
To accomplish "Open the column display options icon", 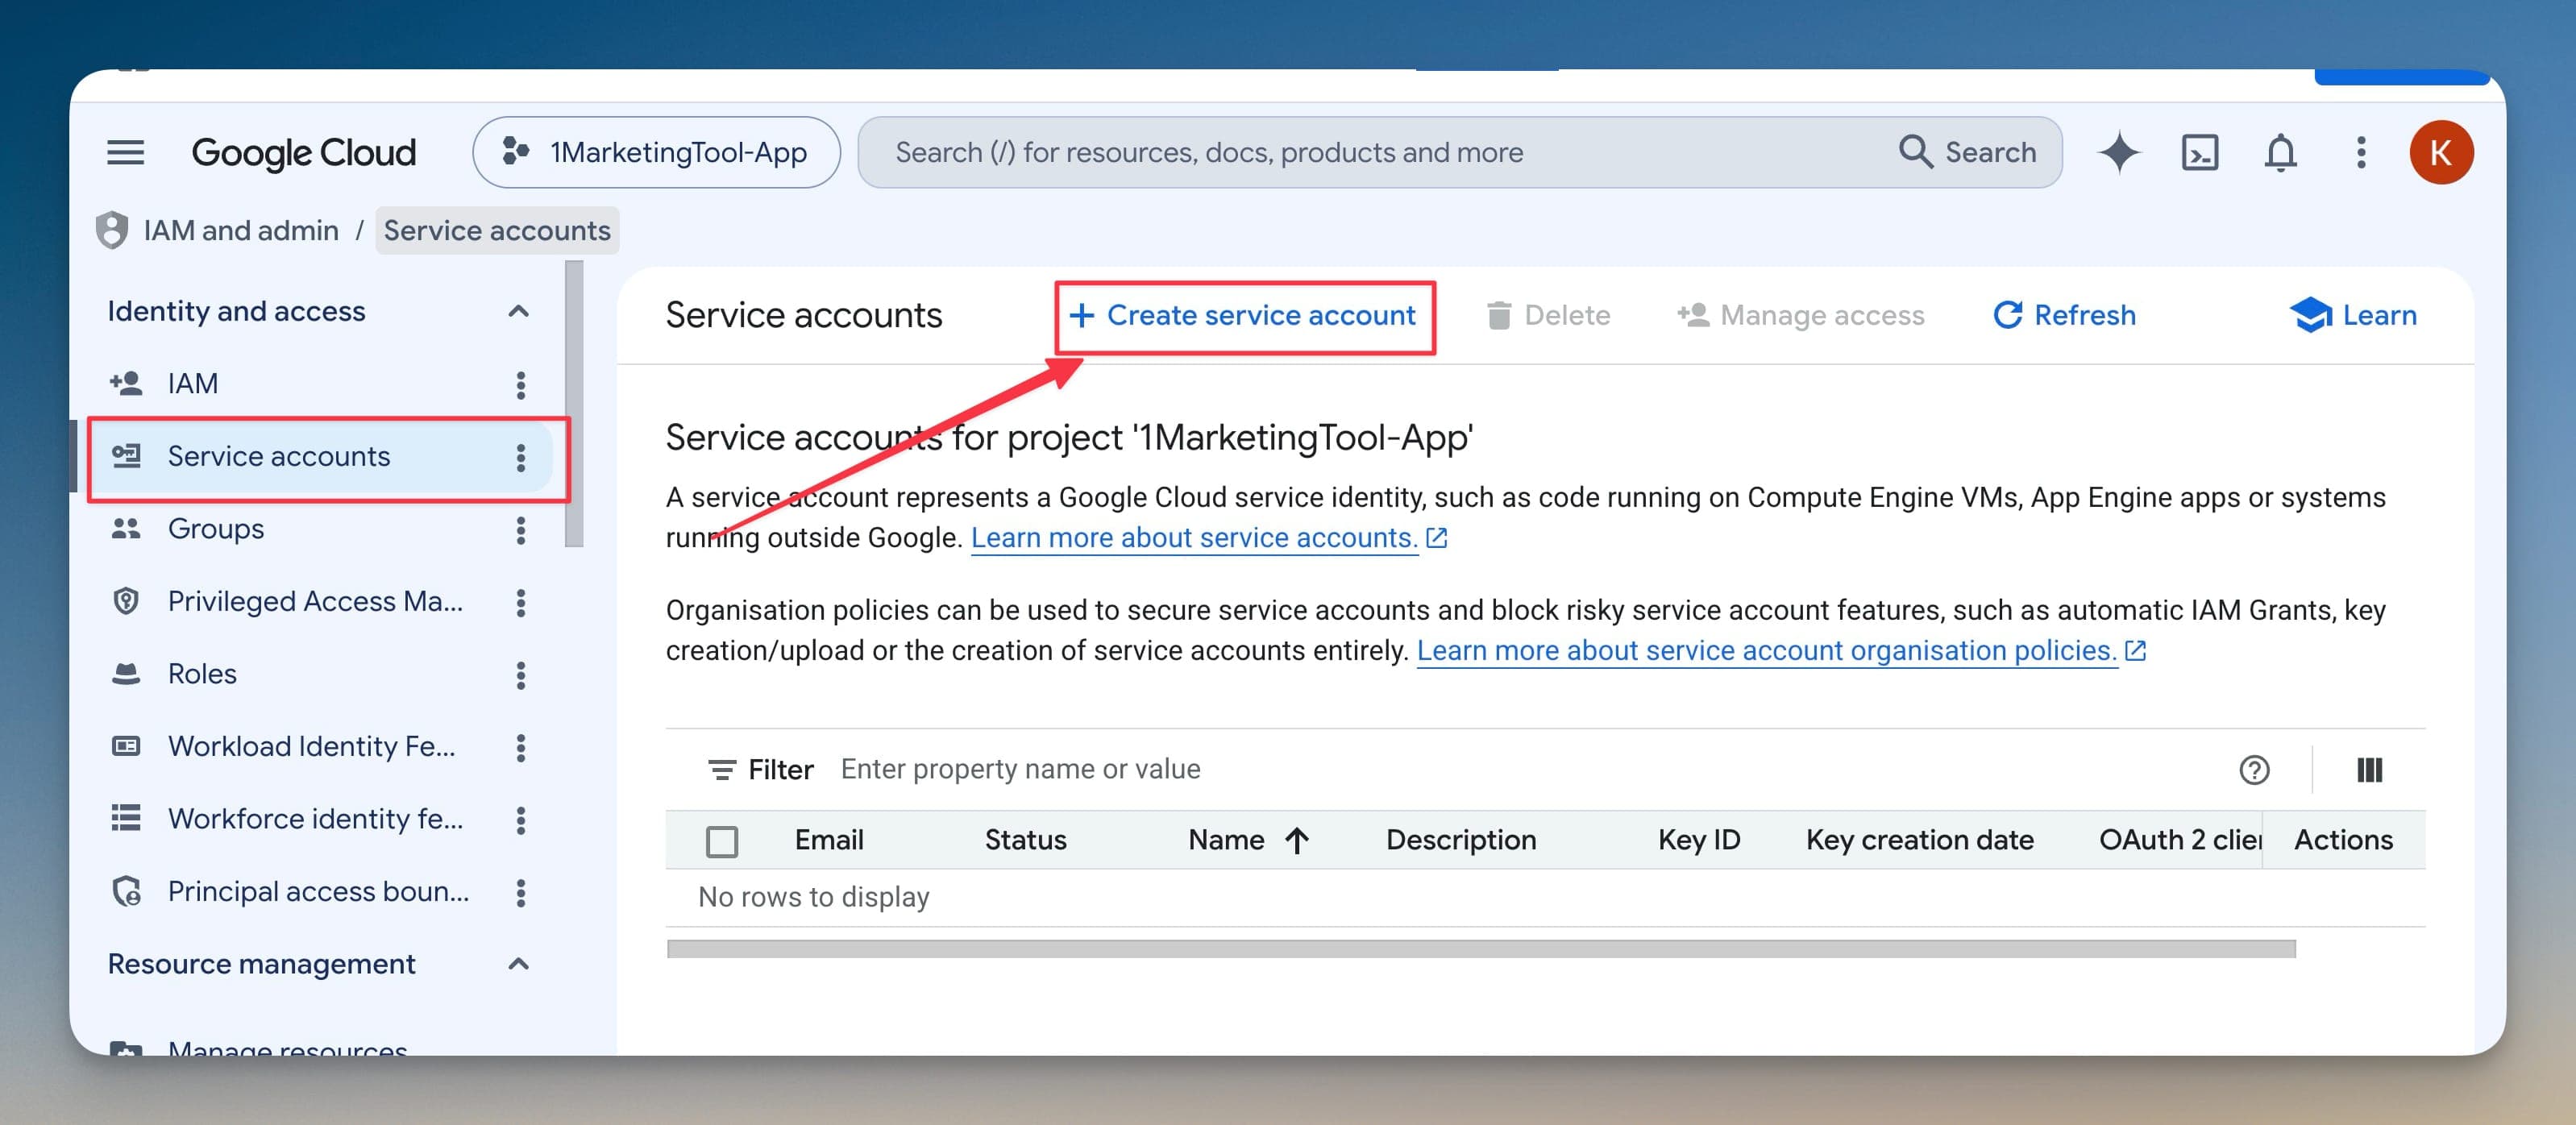I will click(2369, 769).
